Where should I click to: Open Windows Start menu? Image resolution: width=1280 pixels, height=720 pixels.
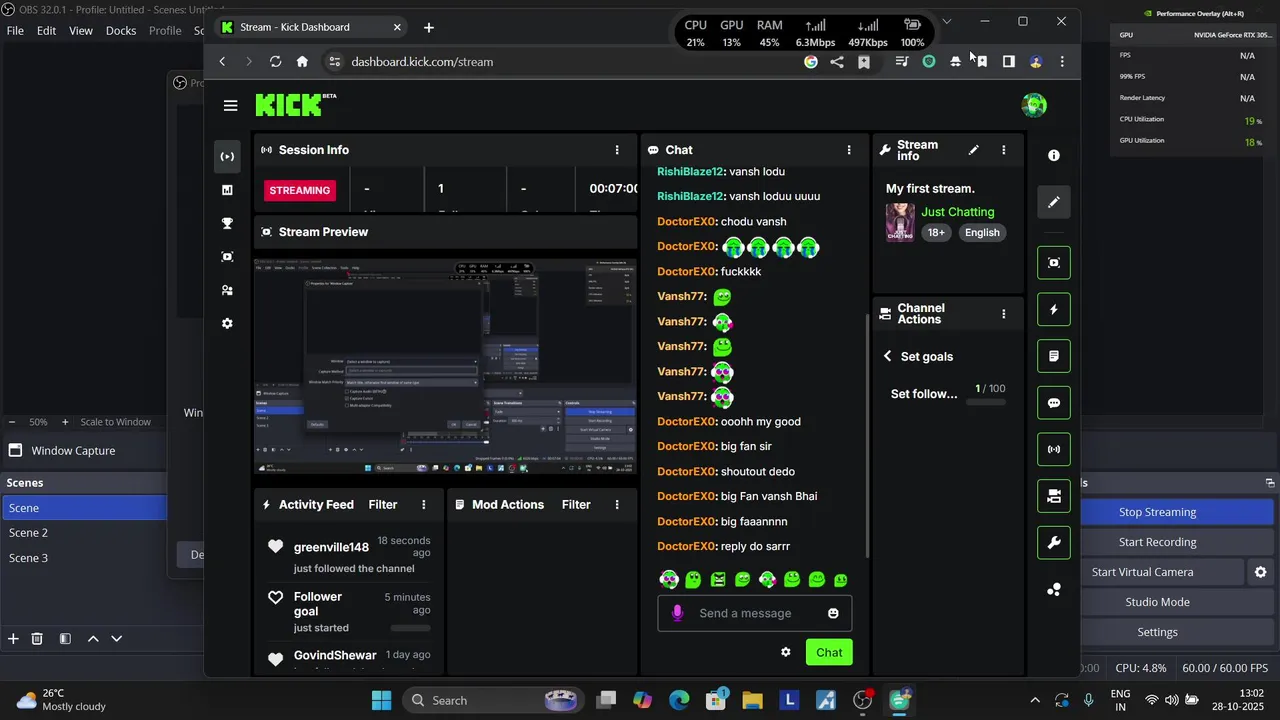(381, 700)
